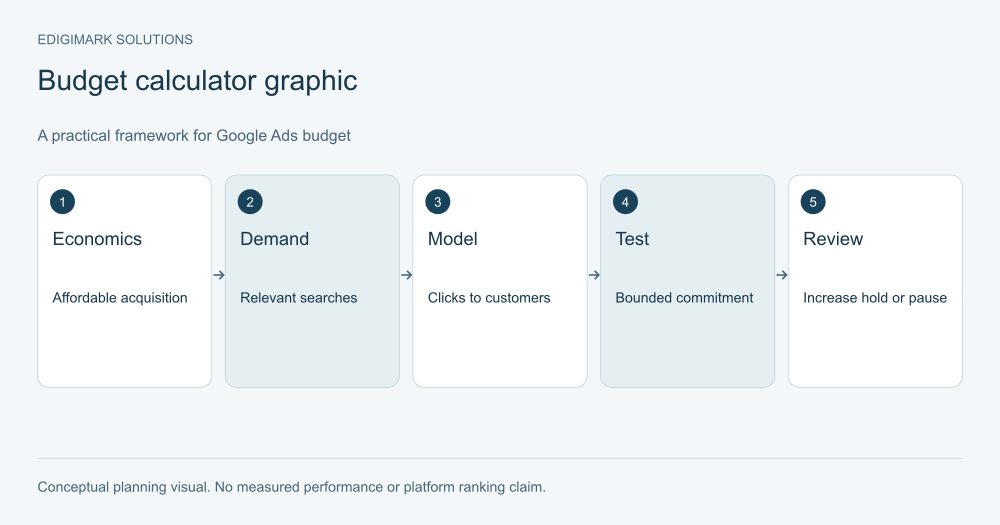Viewport: 1000px width, 525px height.
Task: Click the "Increase hold or pause" description
Action: click(x=875, y=298)
